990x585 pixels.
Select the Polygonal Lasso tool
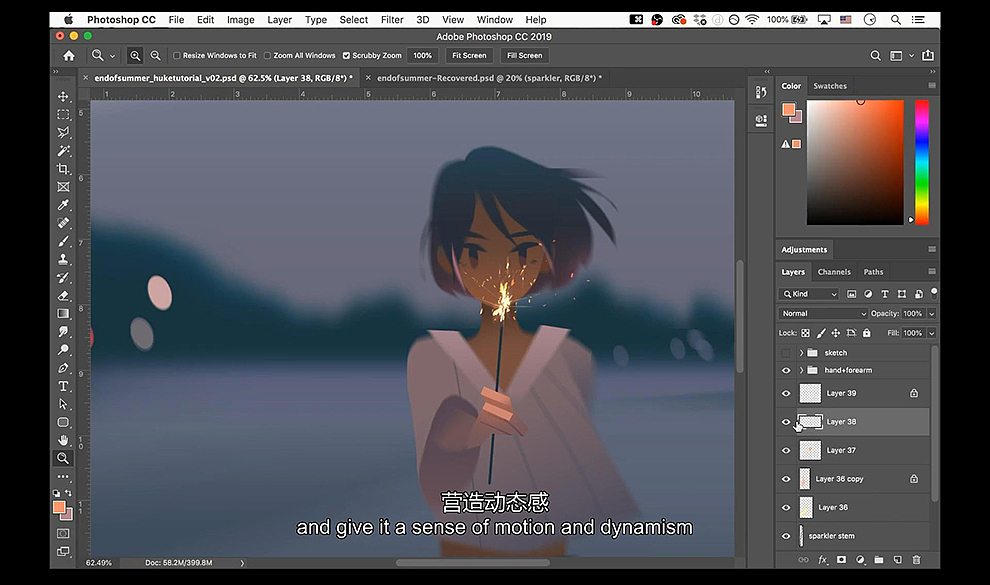63,133
